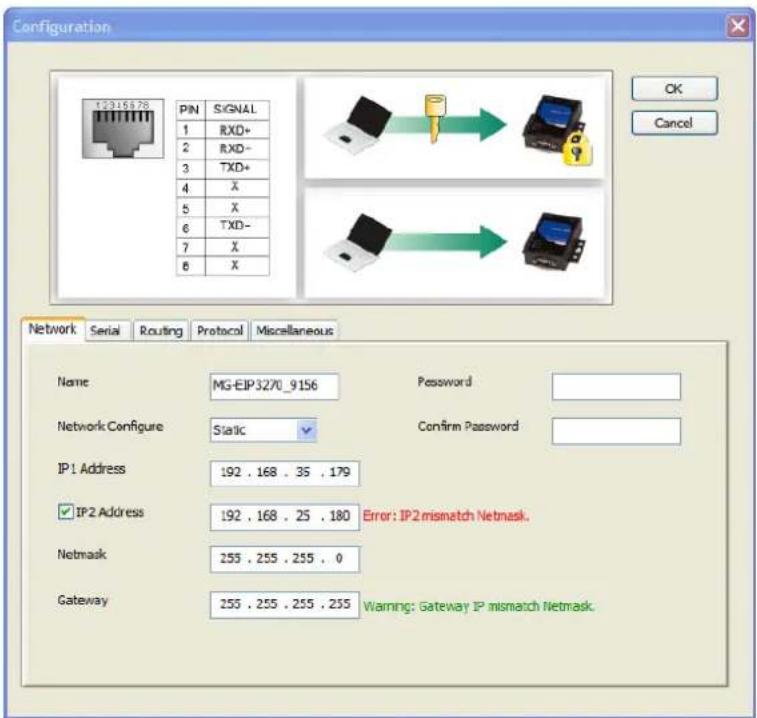Click the TXD+ signal cell
757x718 pixels.
point(237,168)
